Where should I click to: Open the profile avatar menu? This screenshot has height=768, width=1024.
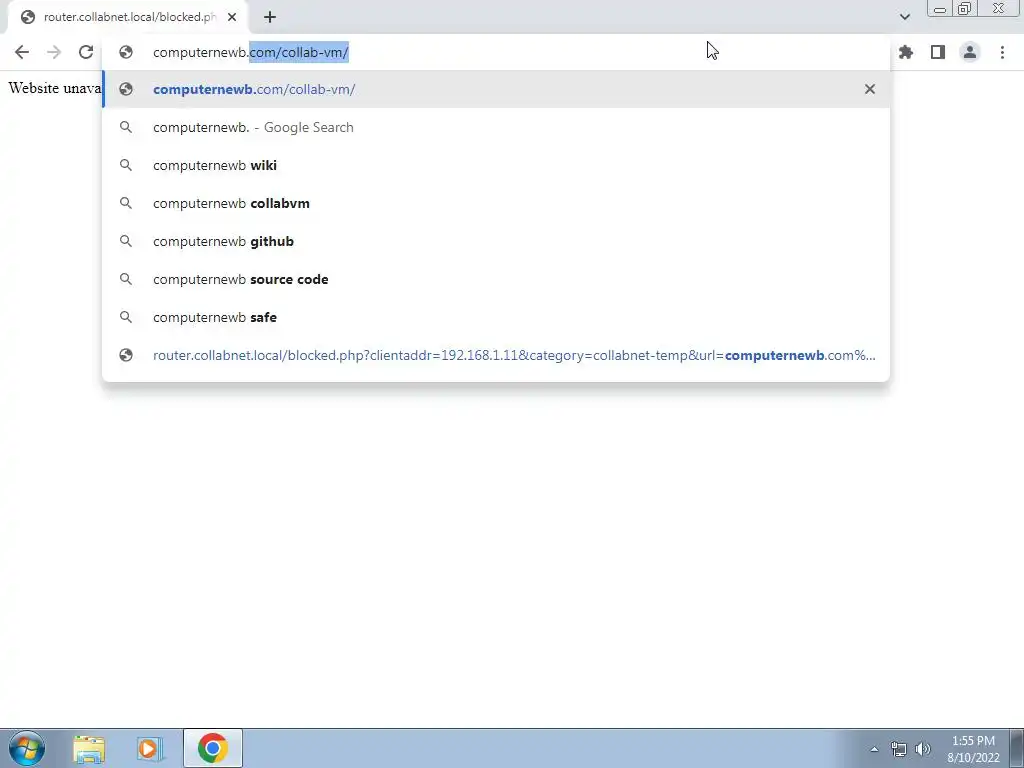970,52
